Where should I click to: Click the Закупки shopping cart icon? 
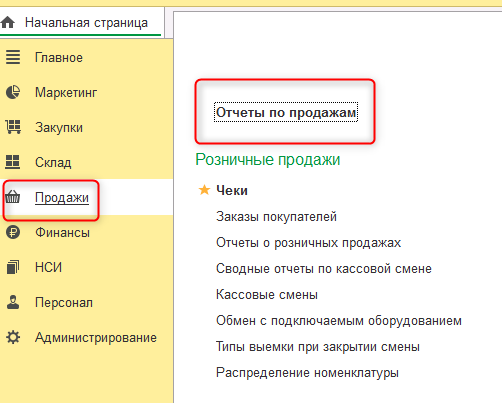pyautogui.click(x=13, y=127)
